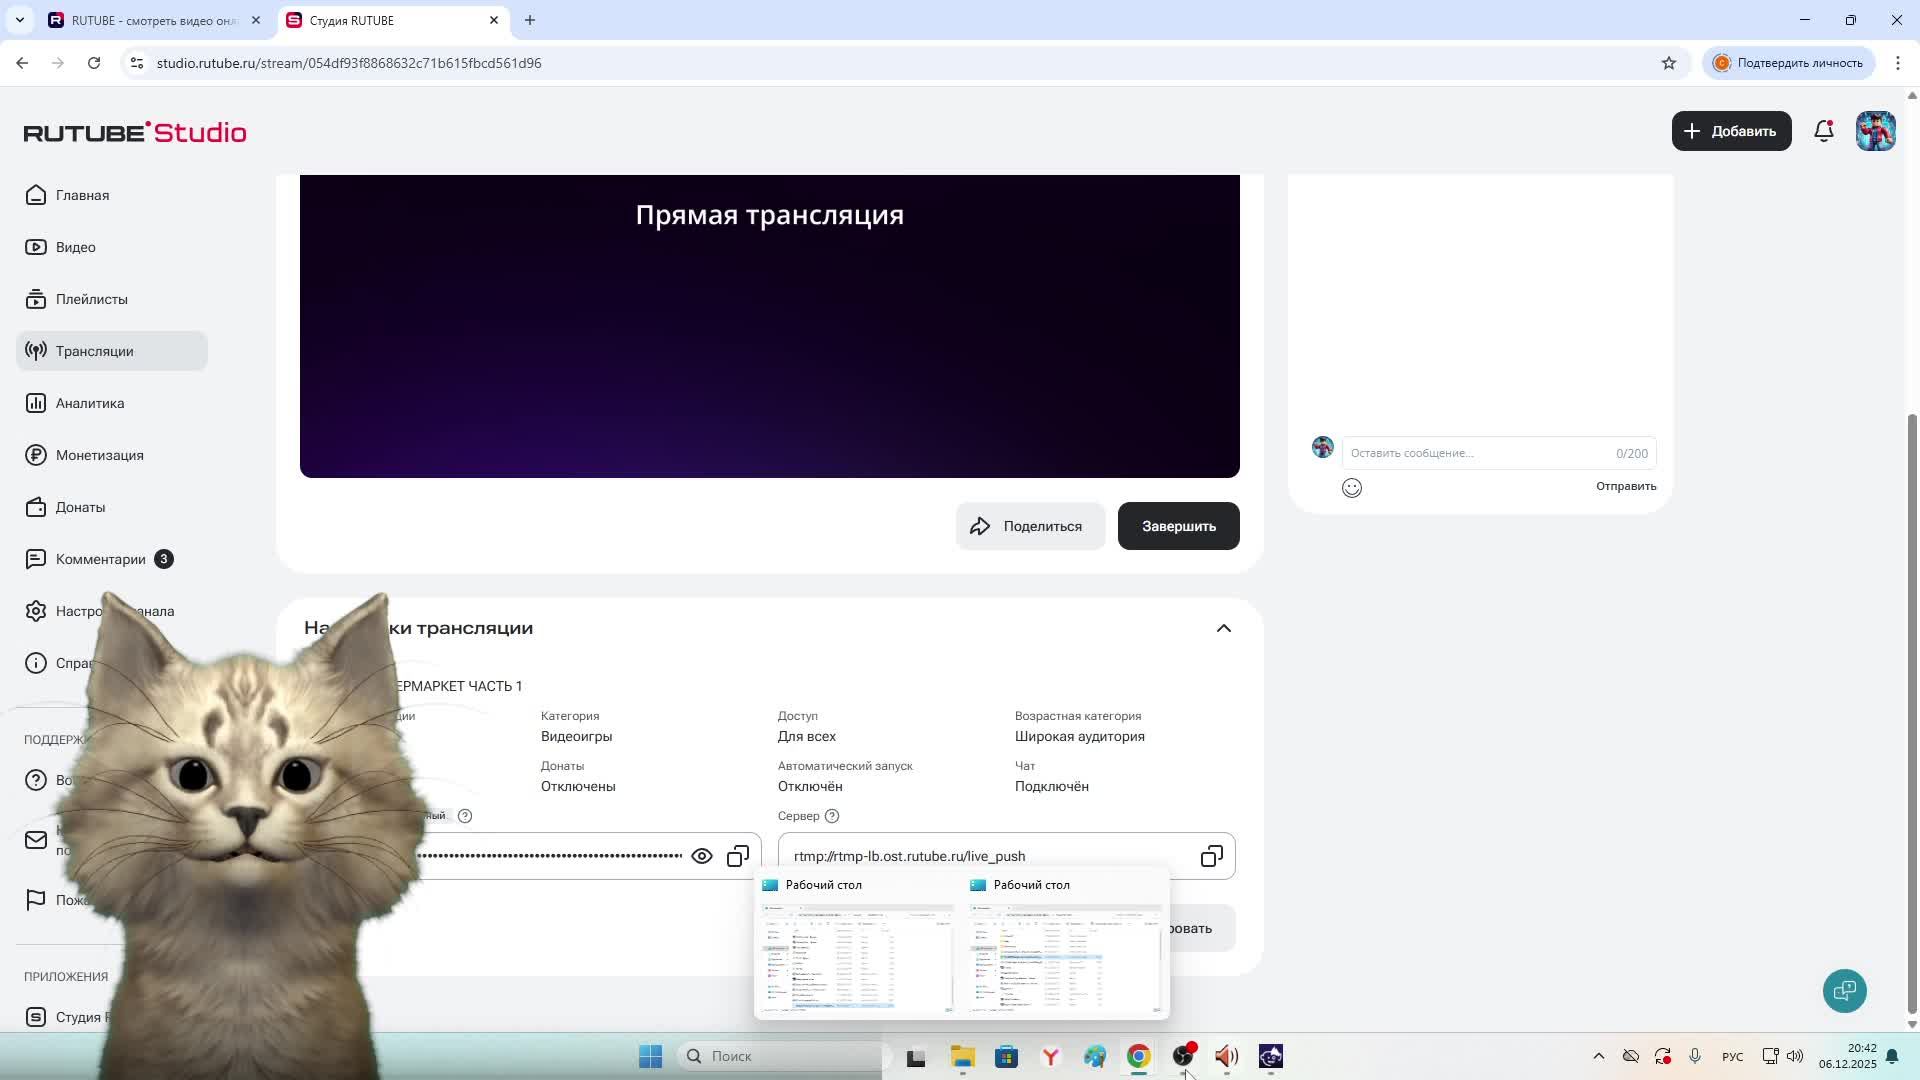Open the browser tab search dropdown
The image size is (1920, 1080).
click(19, 20)
